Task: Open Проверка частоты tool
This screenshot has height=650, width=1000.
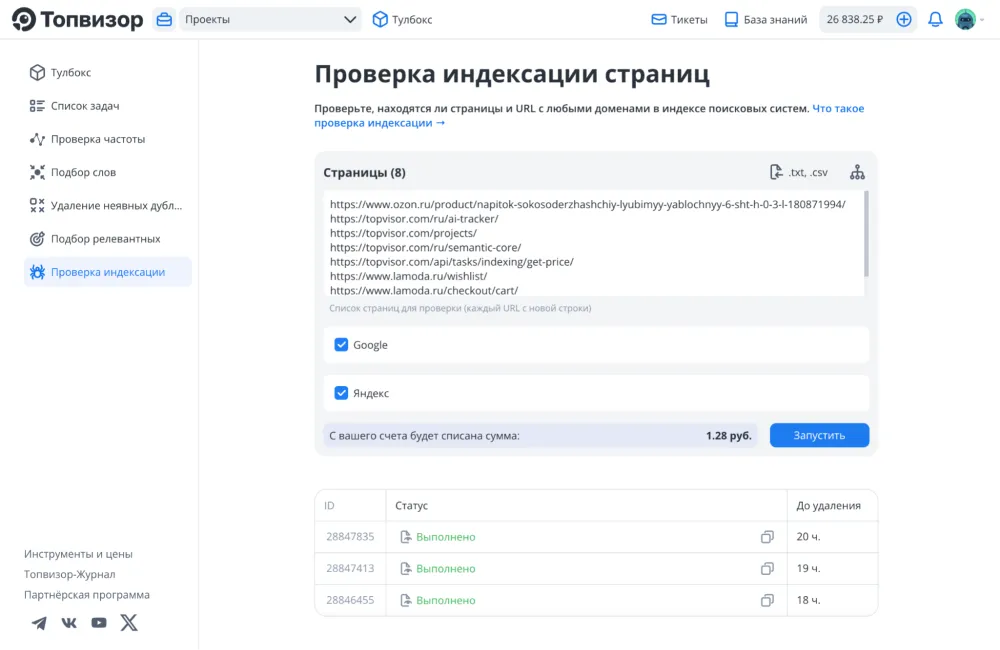Action: (x=108, y=139)
